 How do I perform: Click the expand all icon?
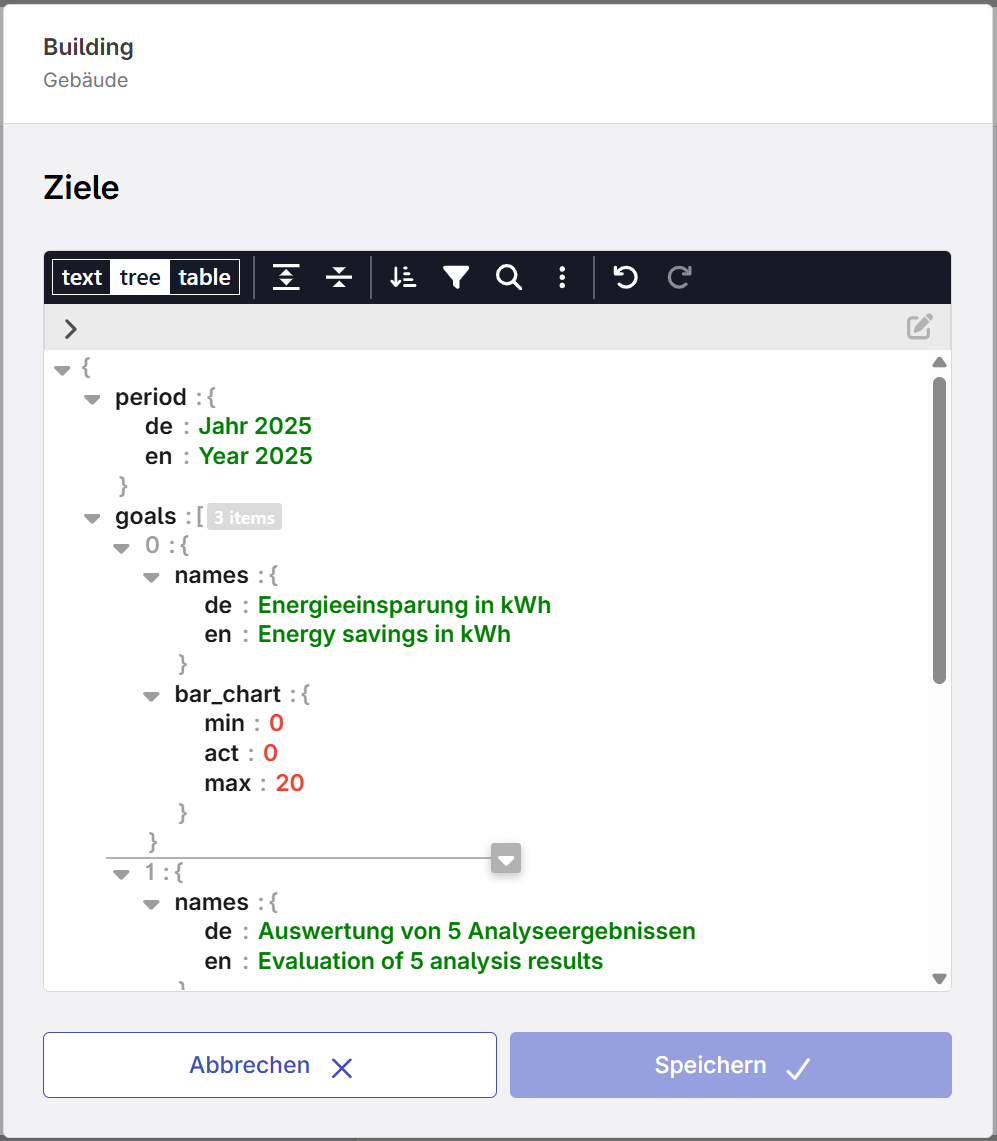pyautogui.click(x=287, y=277)
